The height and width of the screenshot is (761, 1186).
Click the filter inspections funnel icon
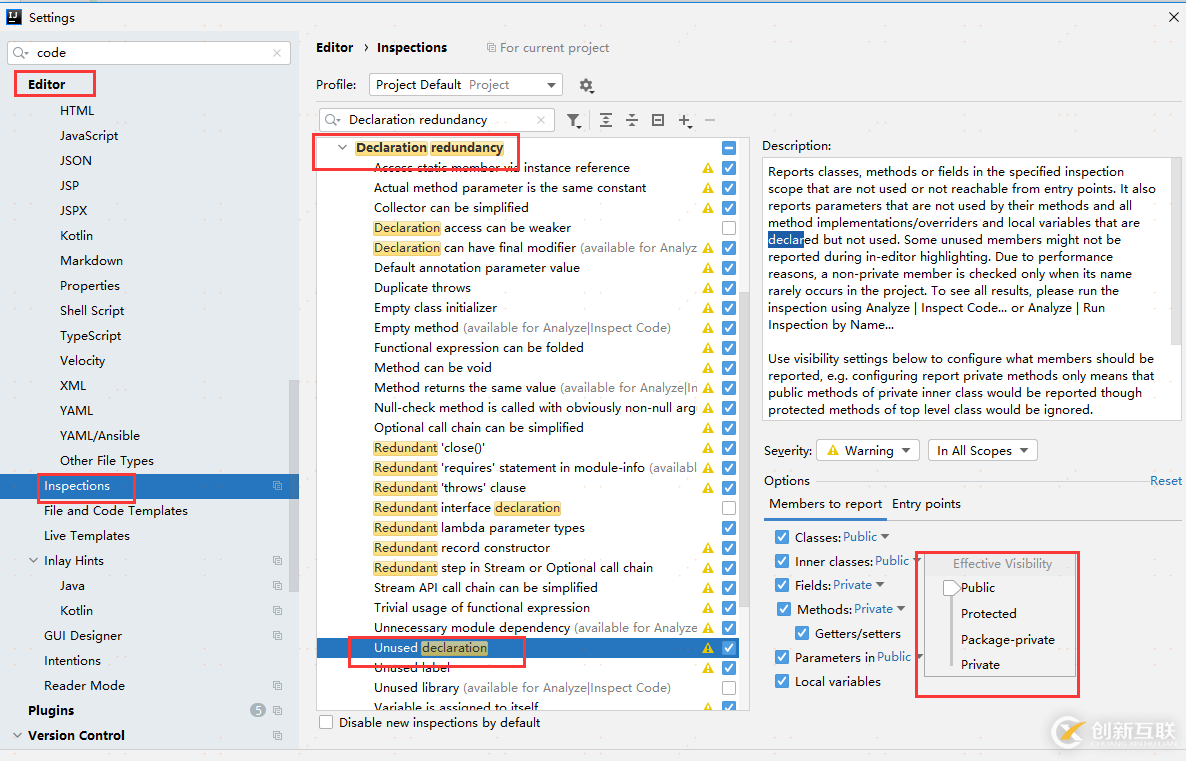(x=573, y=120)
